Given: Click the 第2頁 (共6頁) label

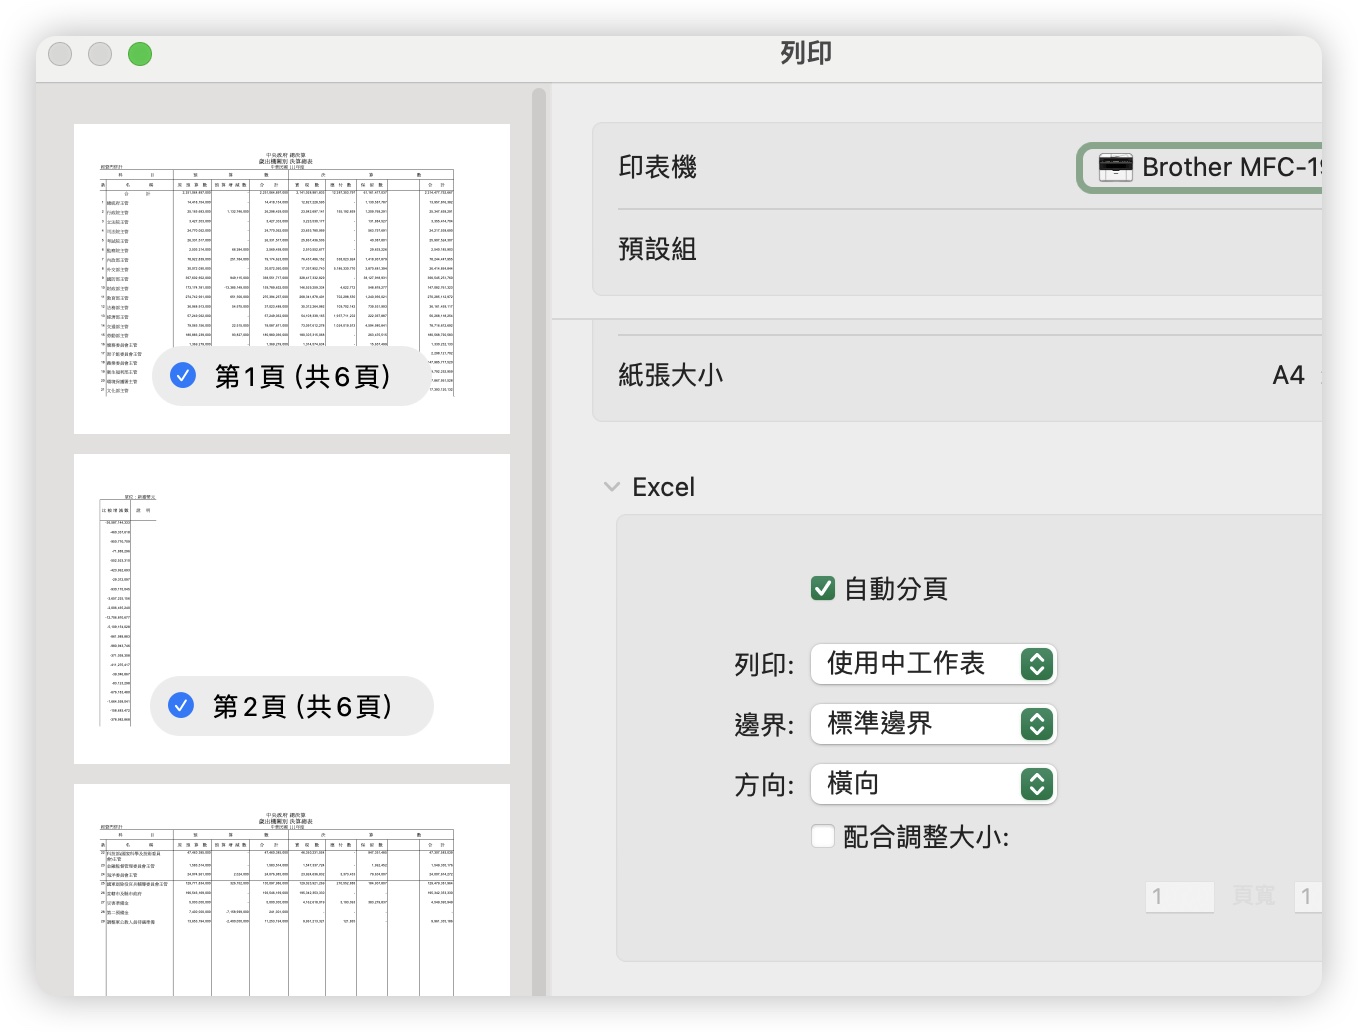Looking at the screenshot, I should pos(302,706).
